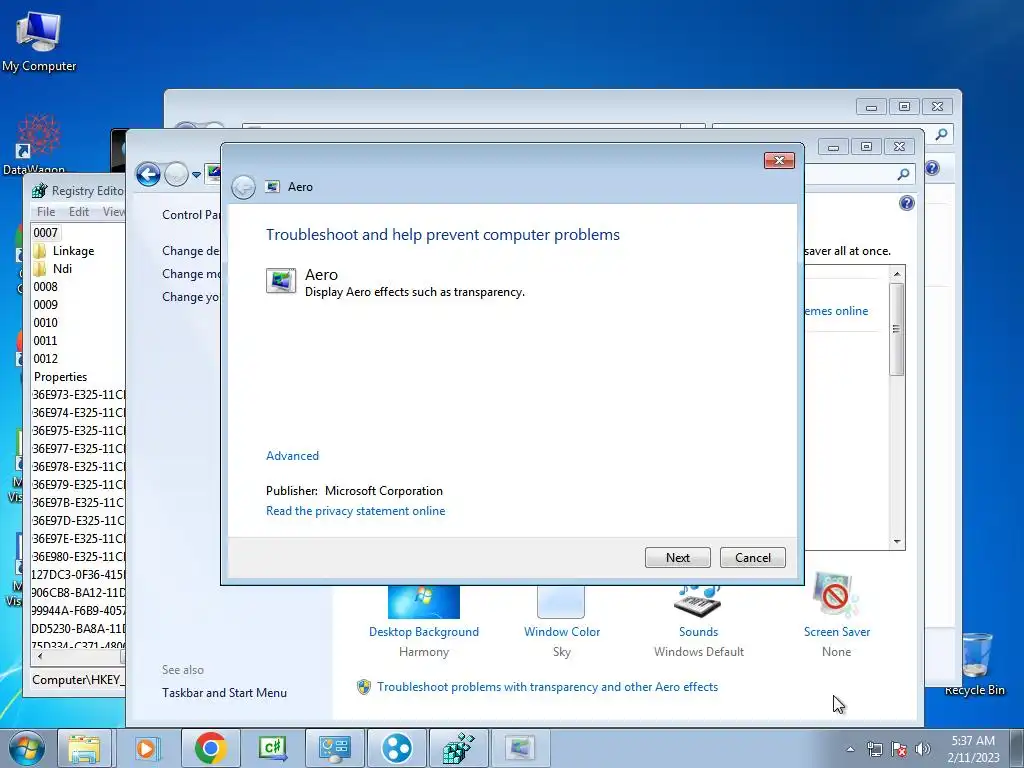The image size is (1024, 768).
Task: Select registry key 0012
Action: click(x=45, y=359)
